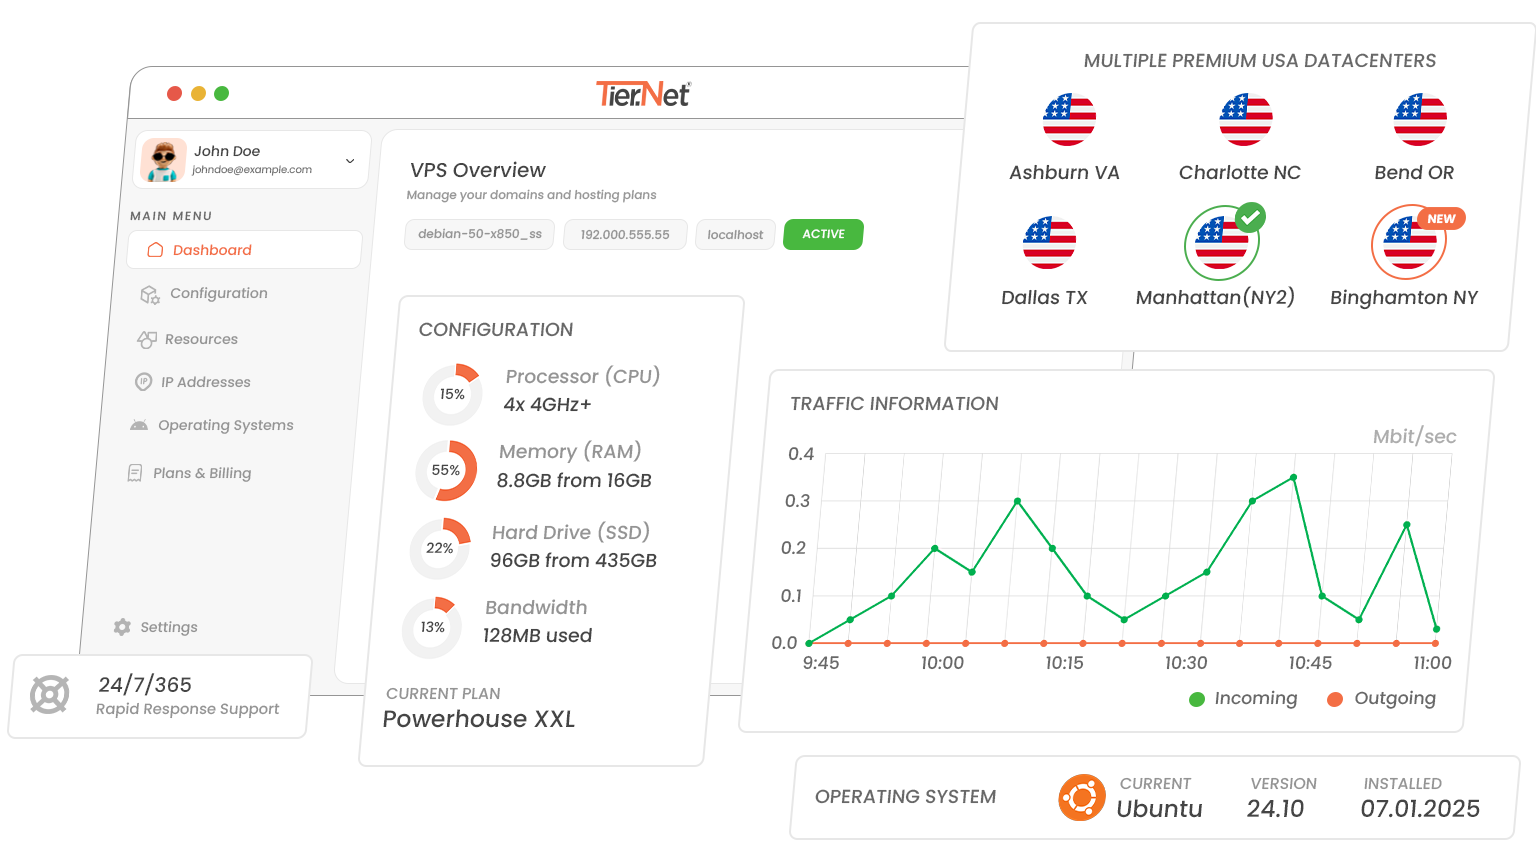Click the 128MB used bandwidth value

[x=537, y=636]
